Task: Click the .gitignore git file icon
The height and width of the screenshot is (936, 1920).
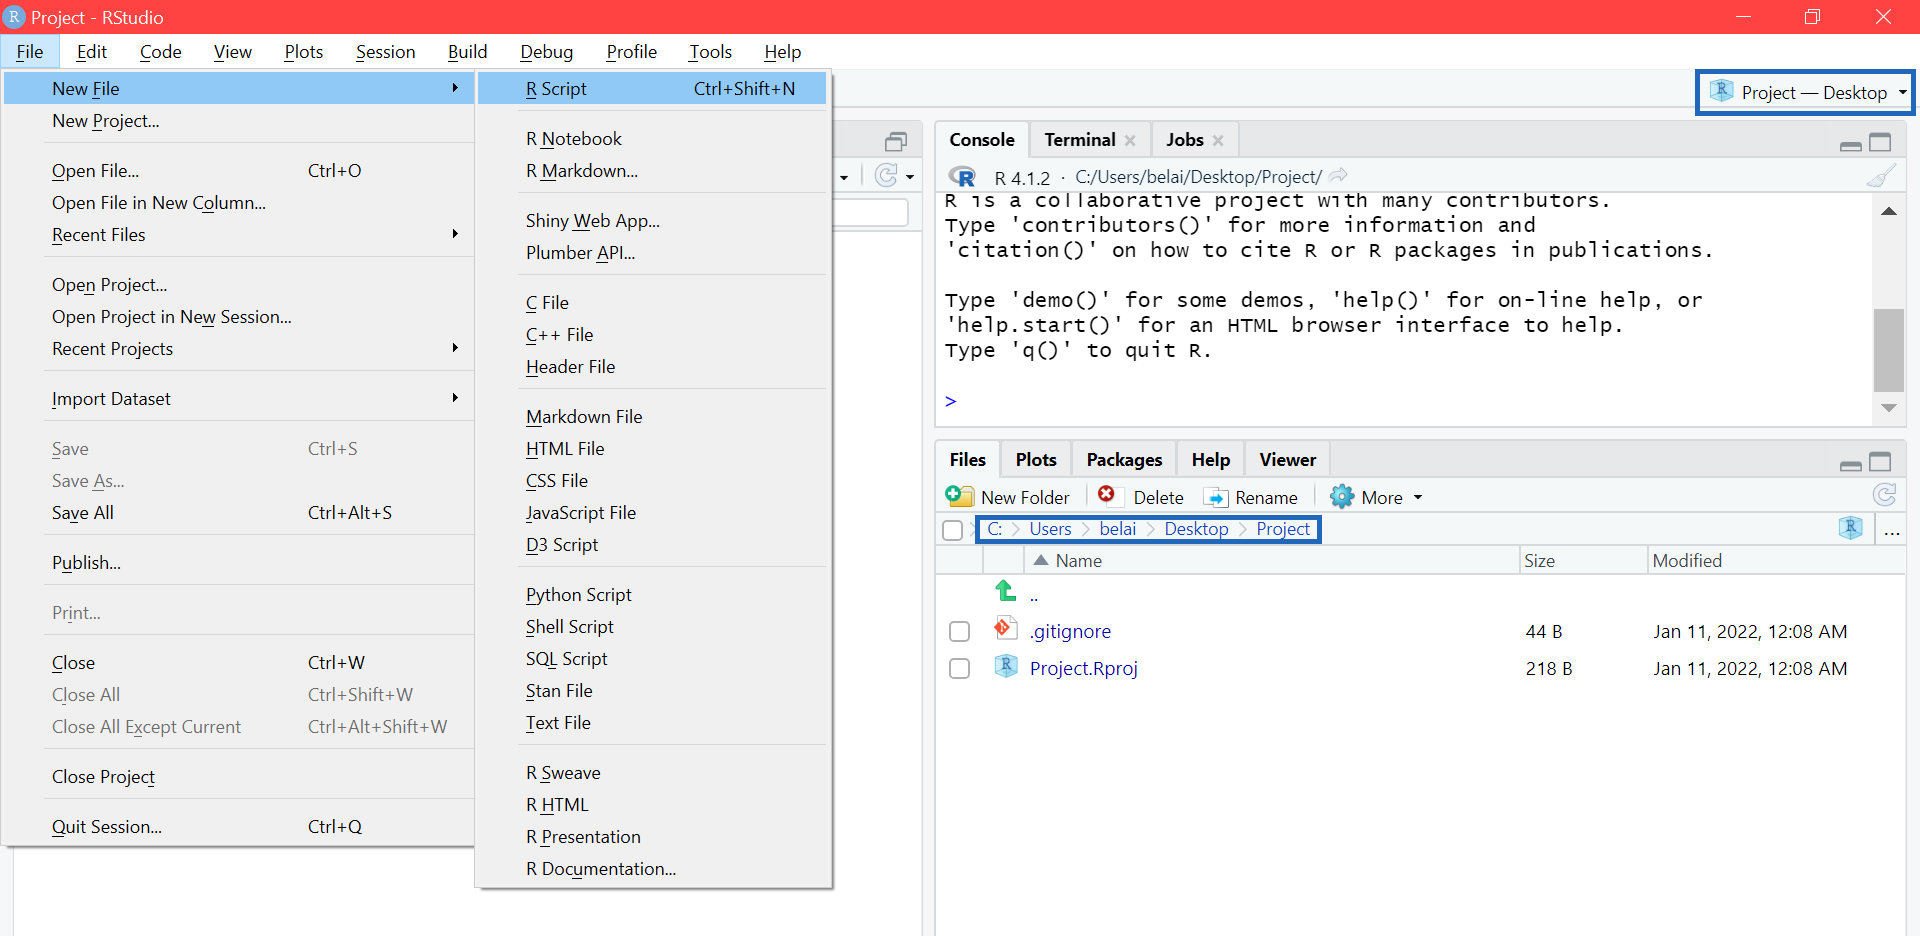Action: click(x=1005, y=628)
